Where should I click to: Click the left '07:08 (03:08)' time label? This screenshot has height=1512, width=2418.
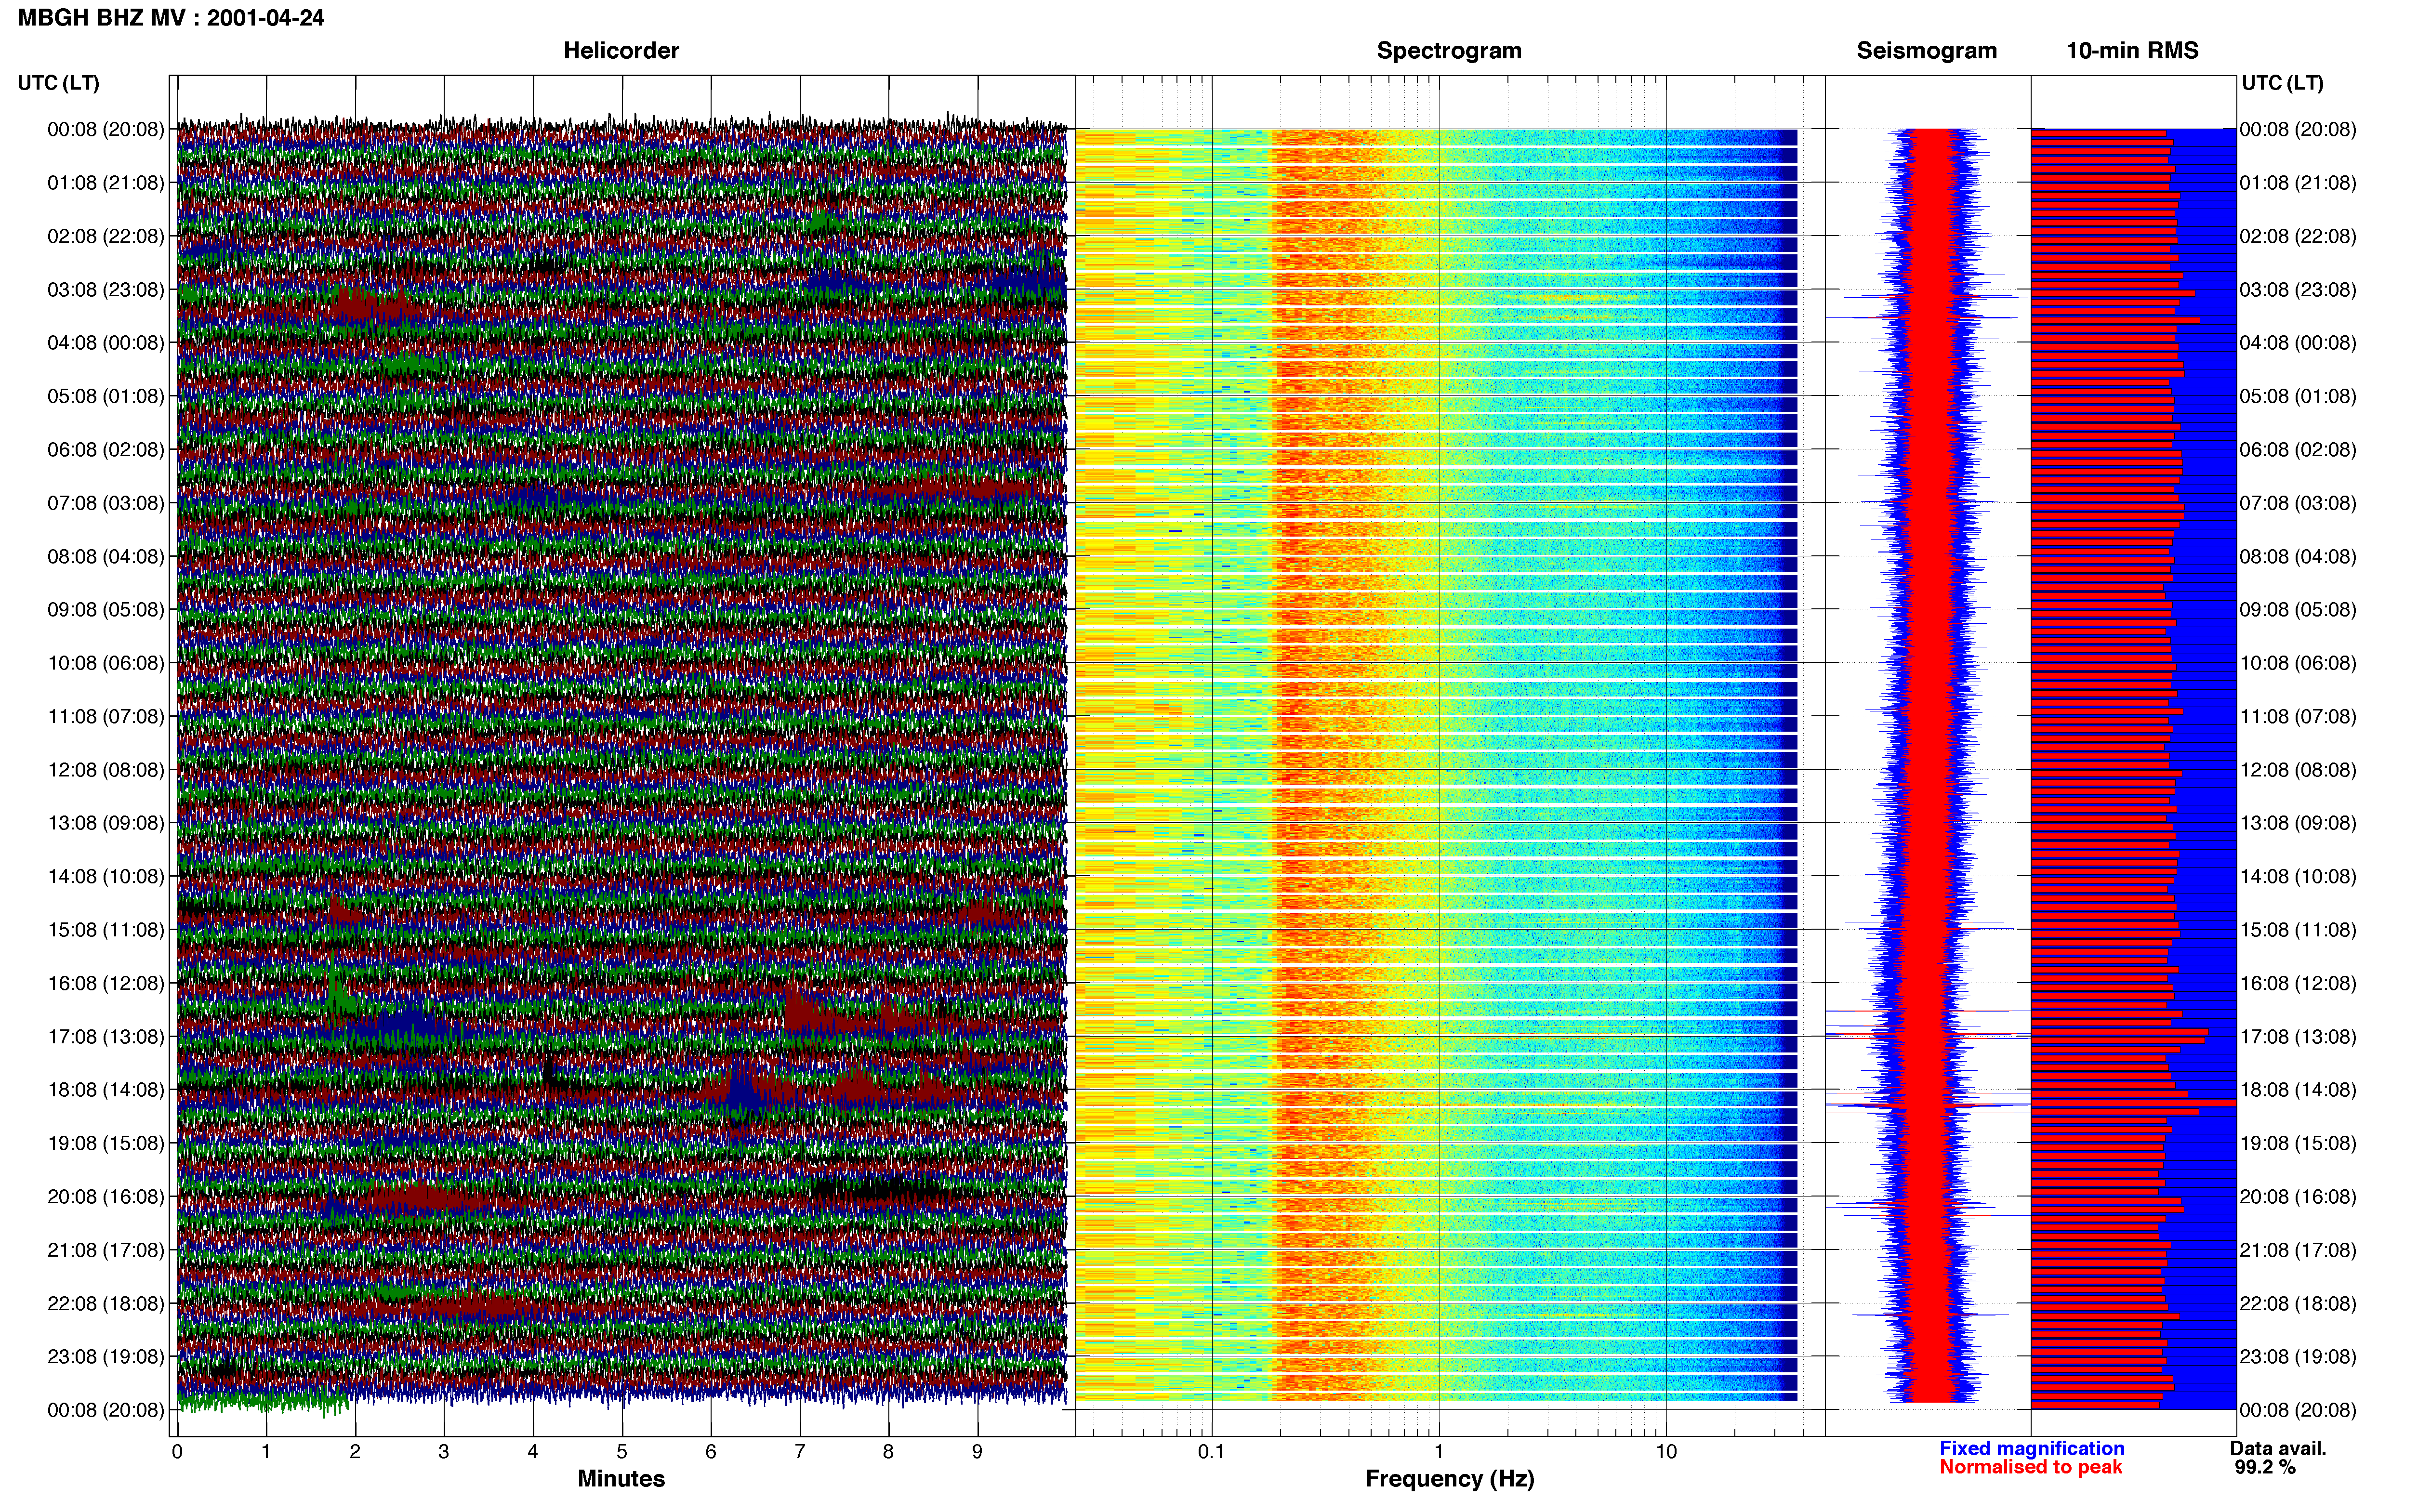(105, 503)
